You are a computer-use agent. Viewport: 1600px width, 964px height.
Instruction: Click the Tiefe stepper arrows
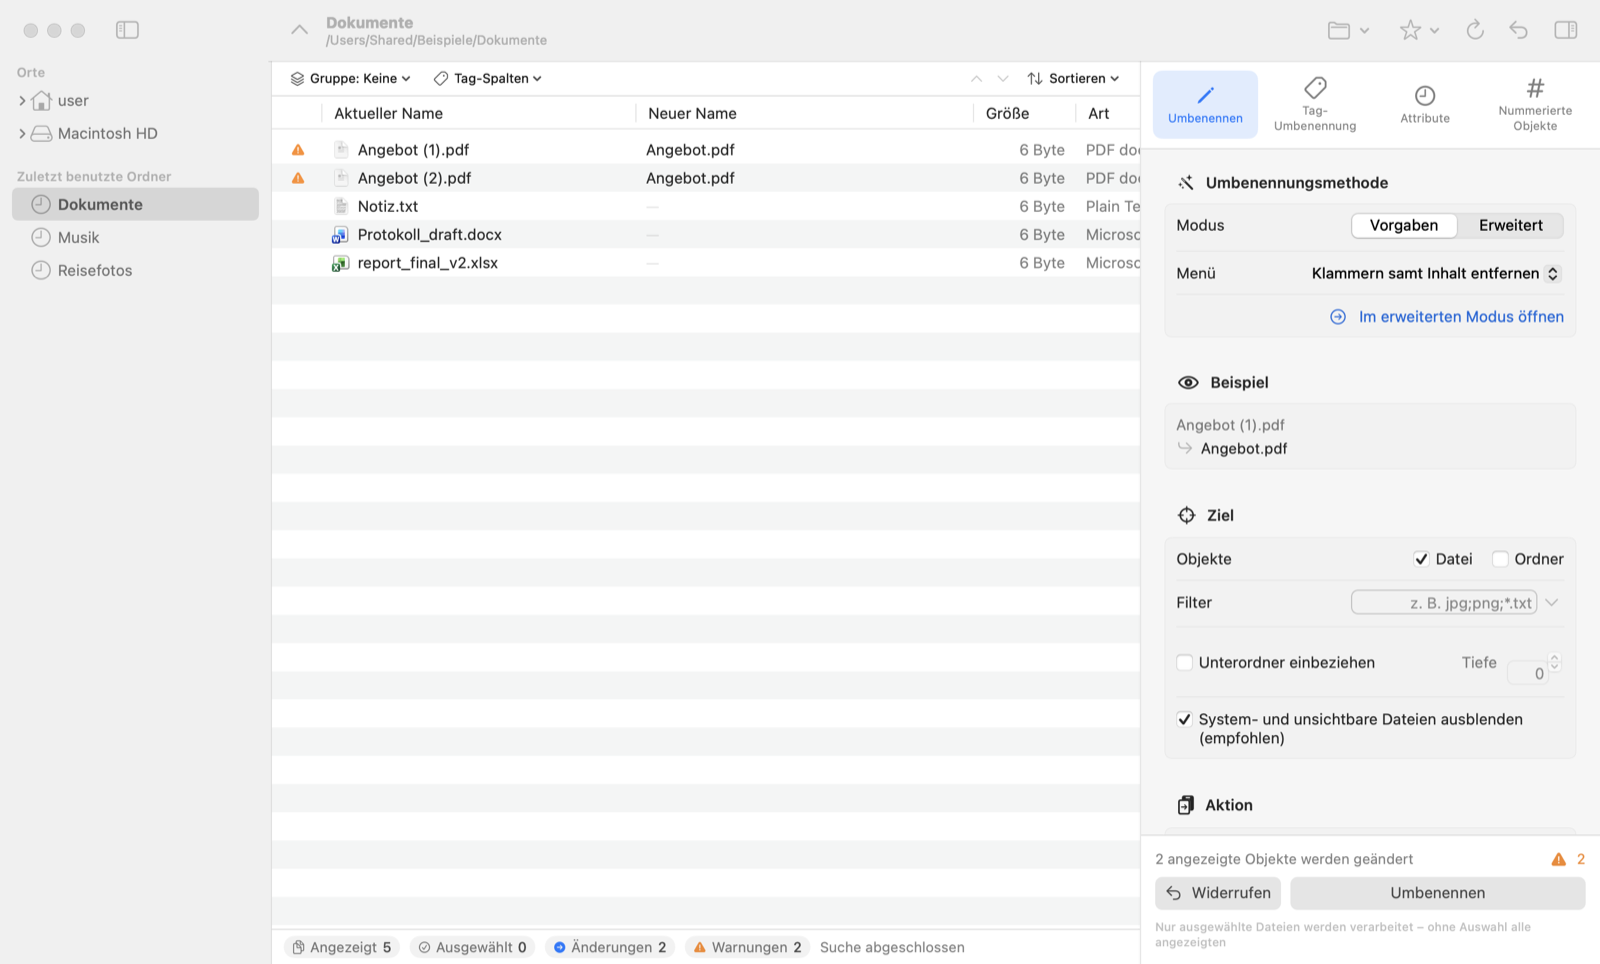[1554, 663]
